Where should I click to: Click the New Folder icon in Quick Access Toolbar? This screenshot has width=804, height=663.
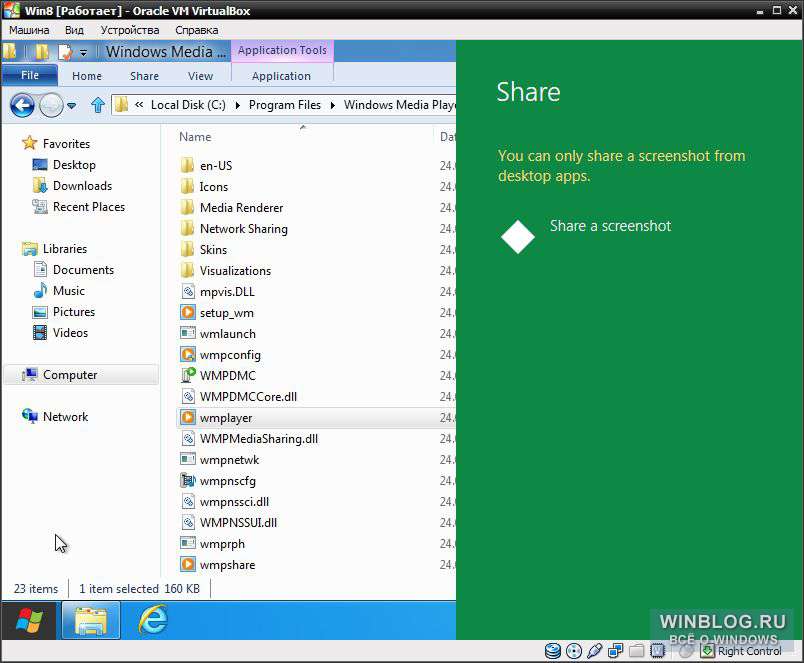click(42, 52)
